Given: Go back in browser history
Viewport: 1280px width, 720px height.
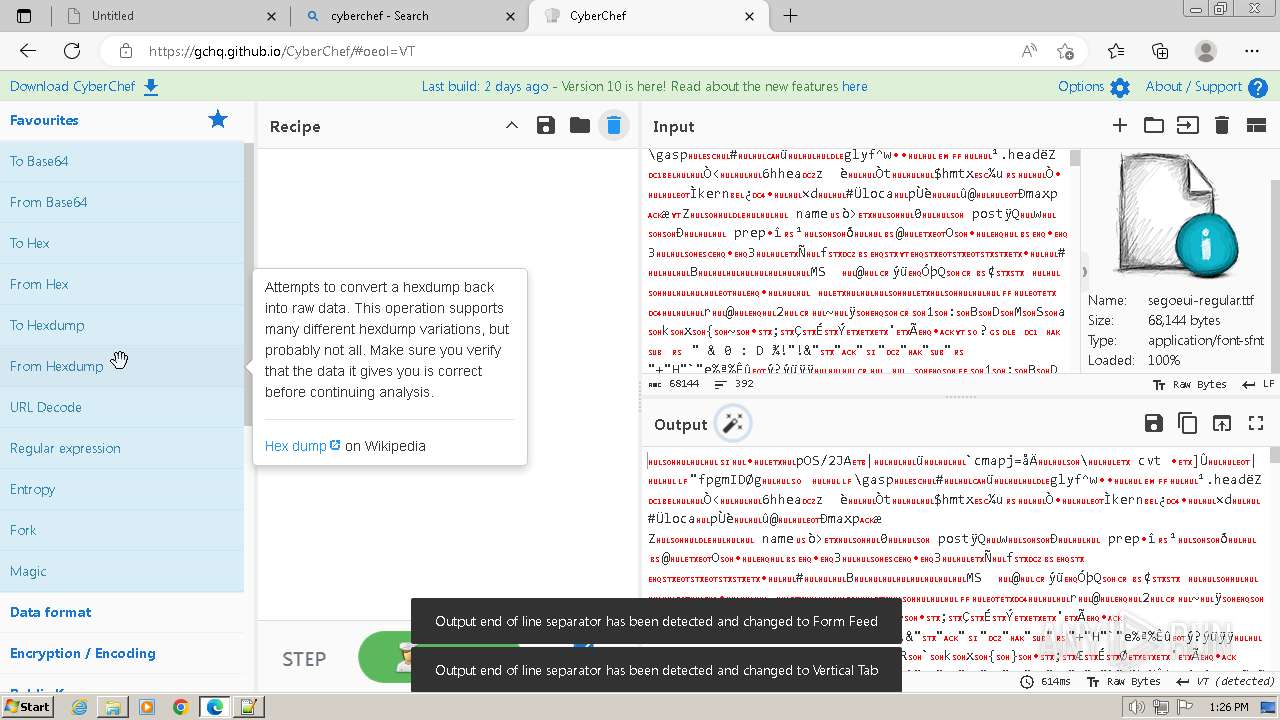Looking at the screenshot, I should [28, 51].
